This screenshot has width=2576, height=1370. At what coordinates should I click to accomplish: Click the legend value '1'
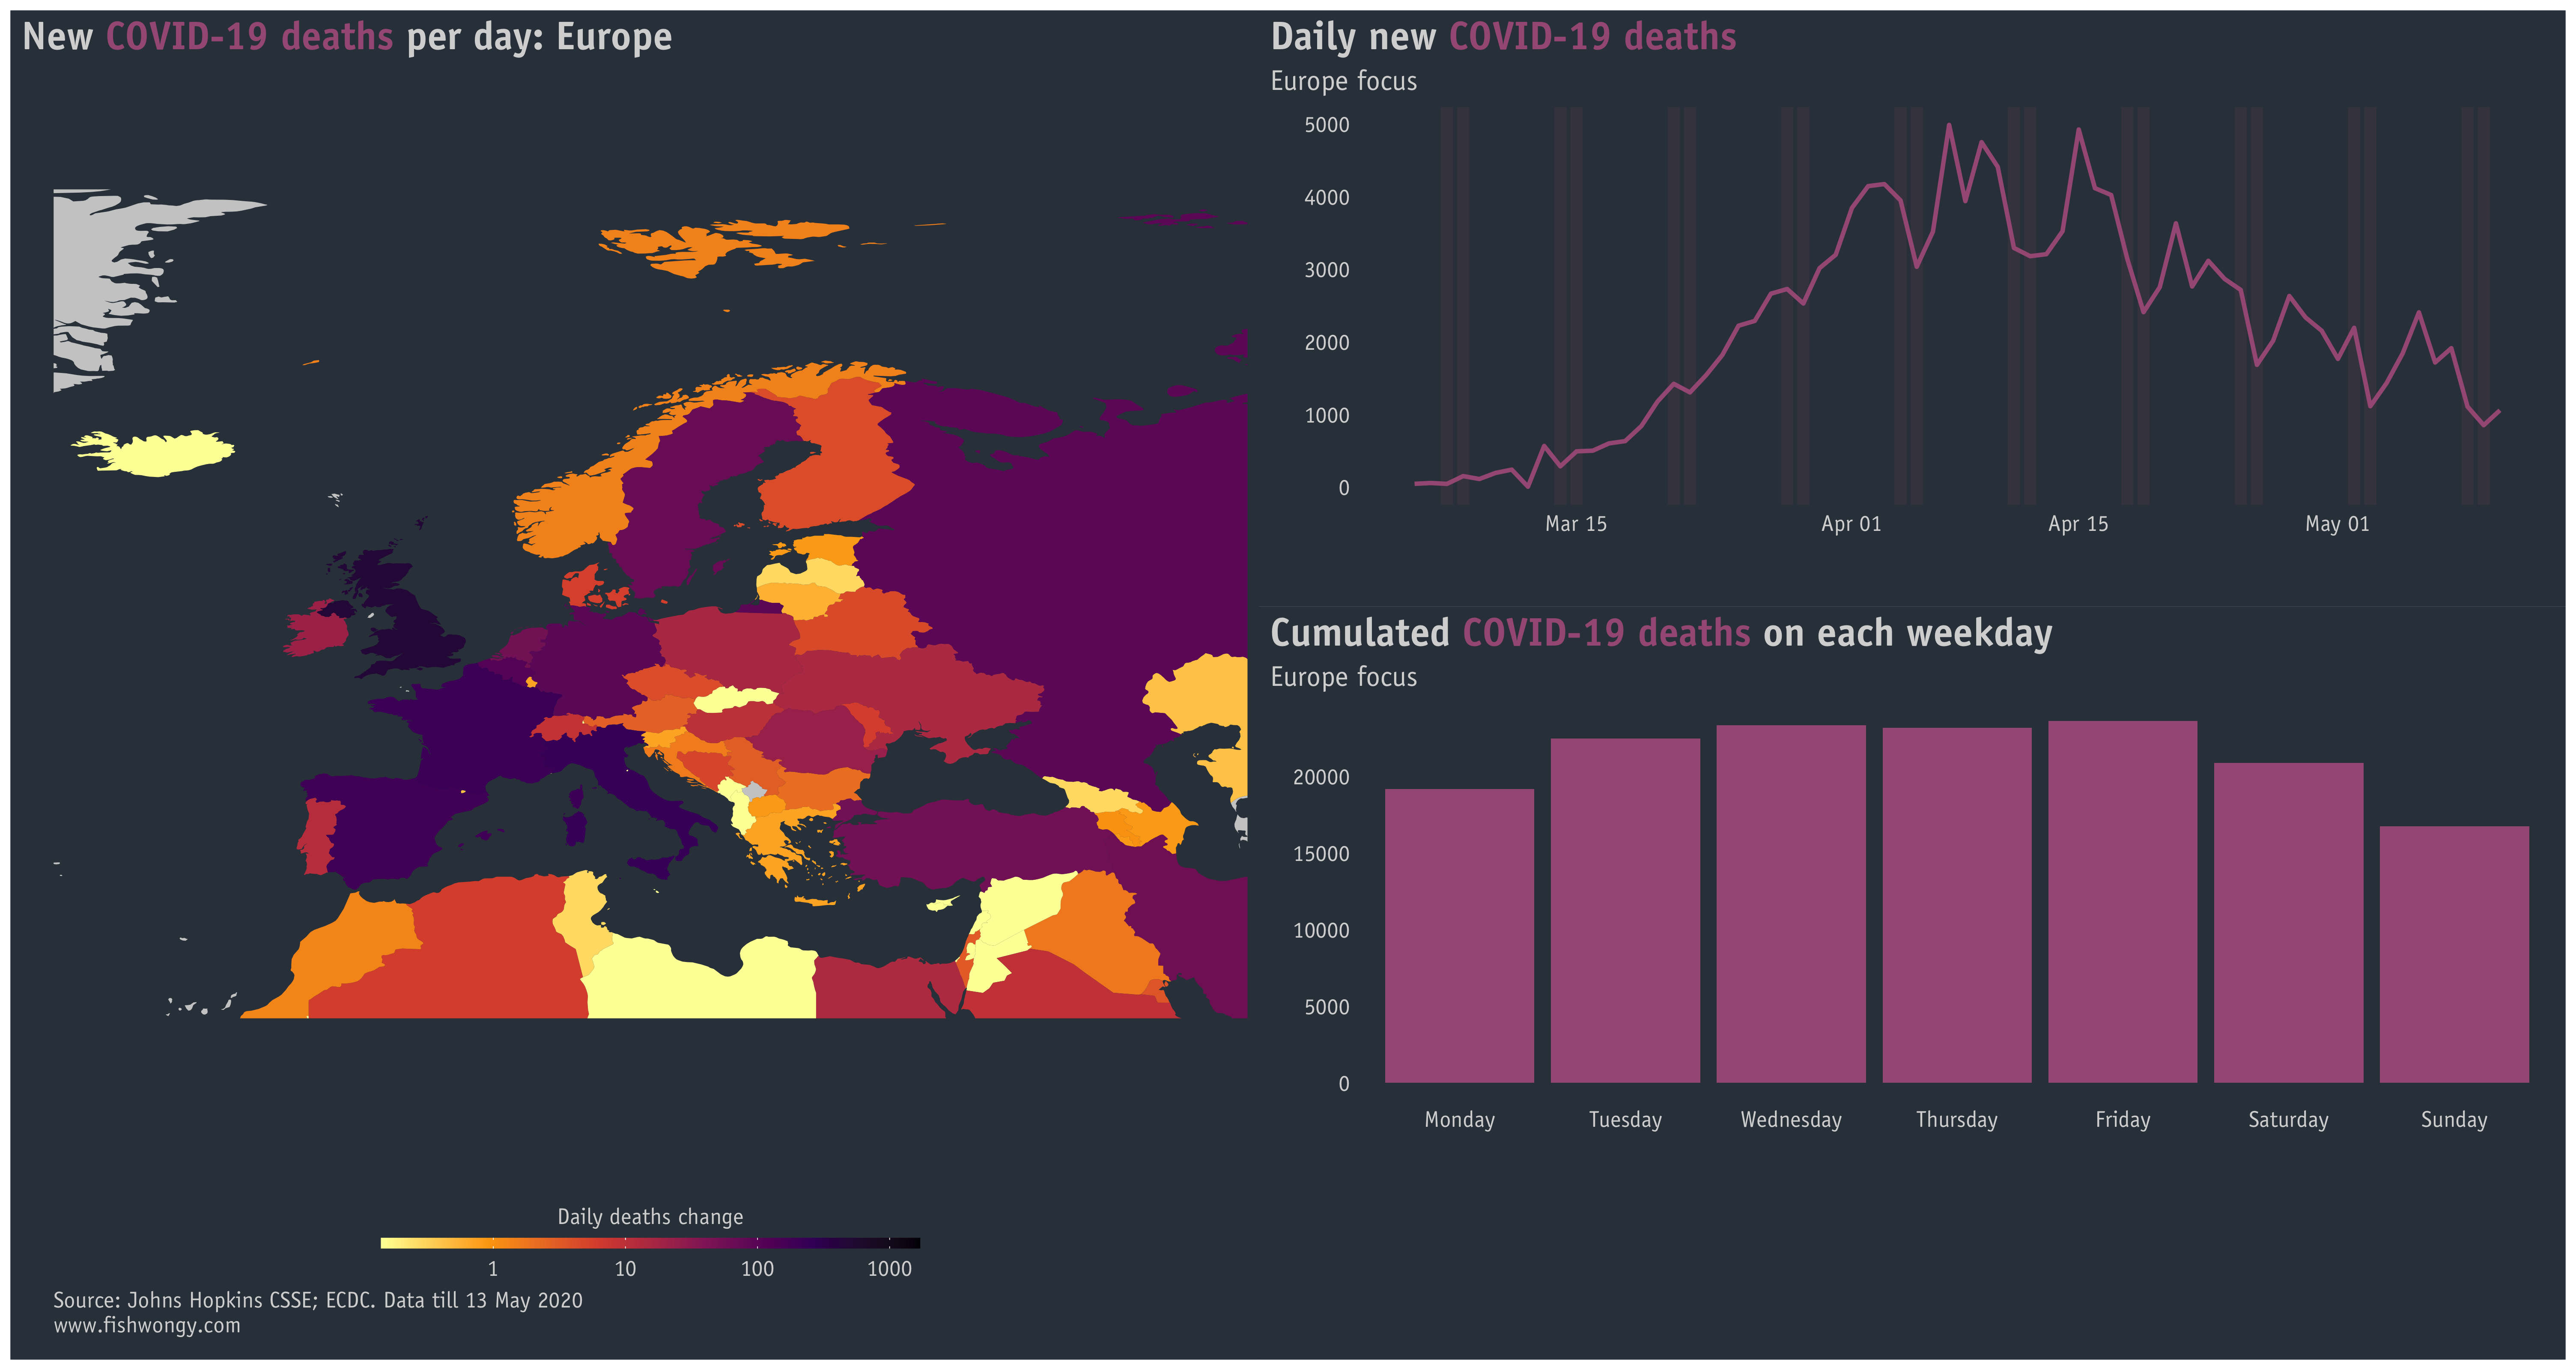click(493, 1269)
